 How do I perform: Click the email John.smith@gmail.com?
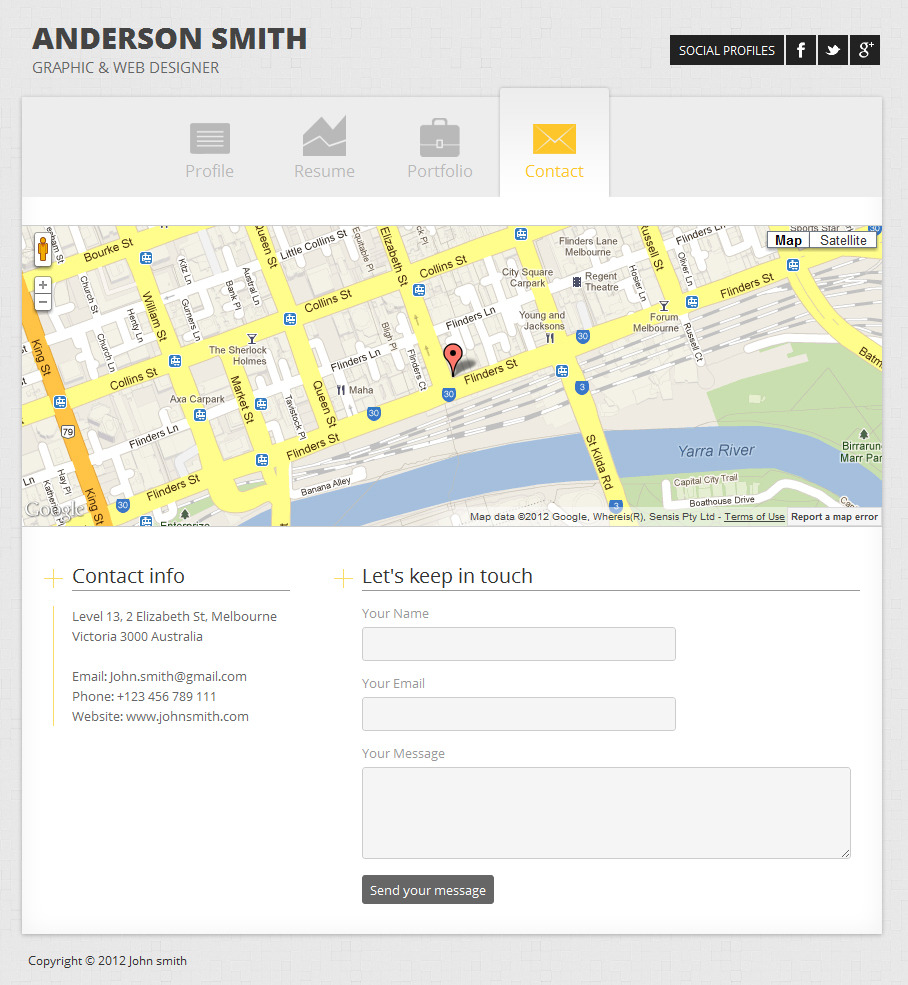178,677
